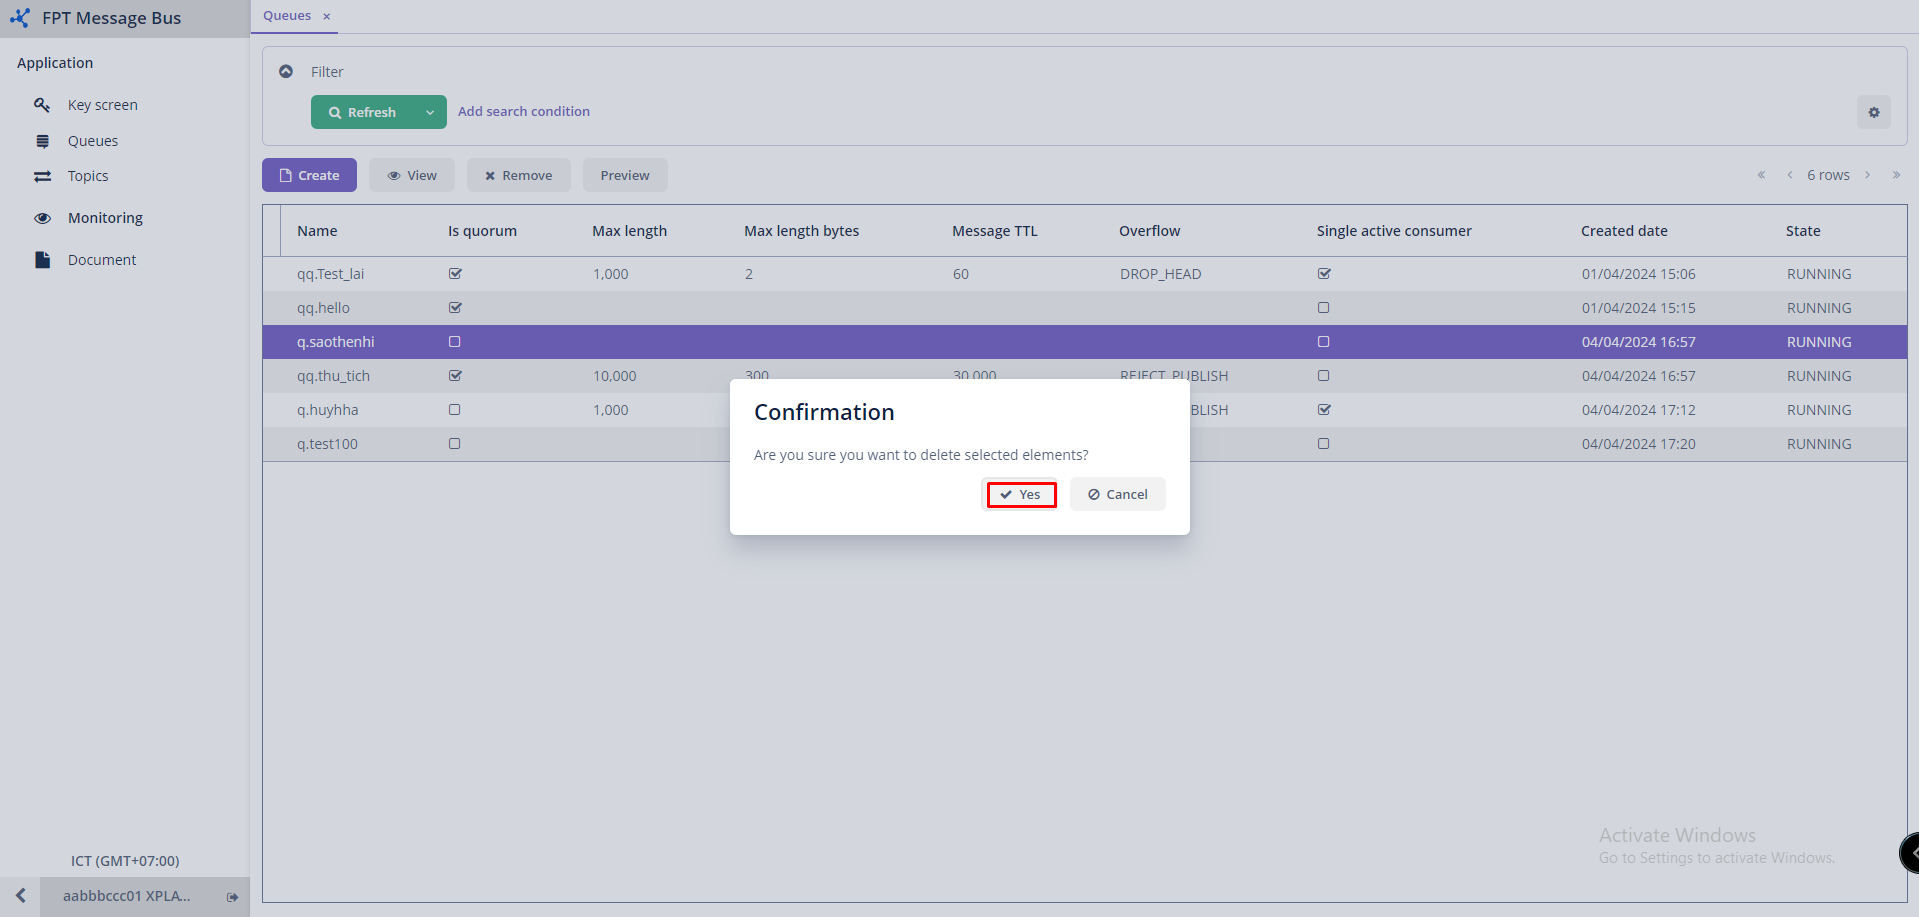The width and height of the screenshot is (1919, 917).
Task: Toggle Is quorum checkbox for q.test100
Action: pos(455,444)
